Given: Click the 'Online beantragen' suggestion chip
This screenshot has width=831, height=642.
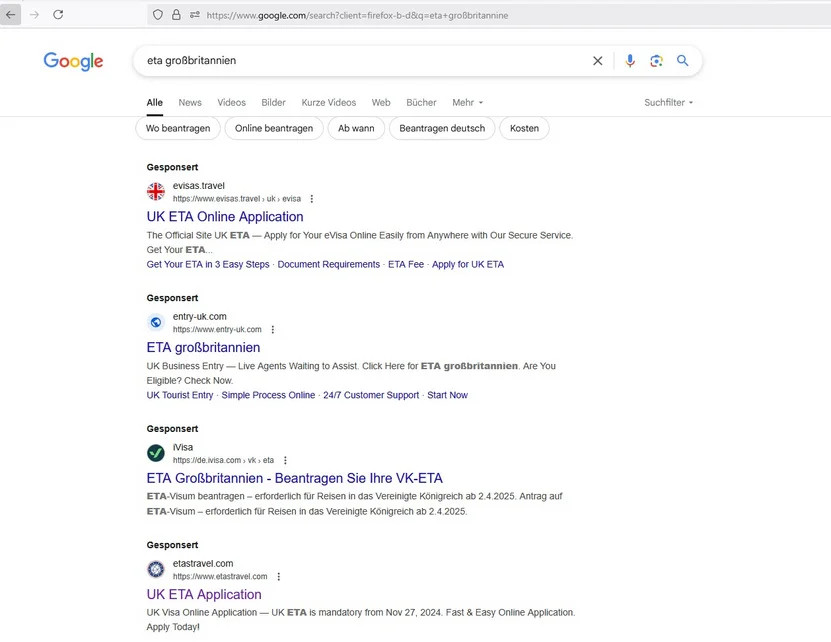Looking at the screenshot, I should pyautogui.click(x=274, y=128).
